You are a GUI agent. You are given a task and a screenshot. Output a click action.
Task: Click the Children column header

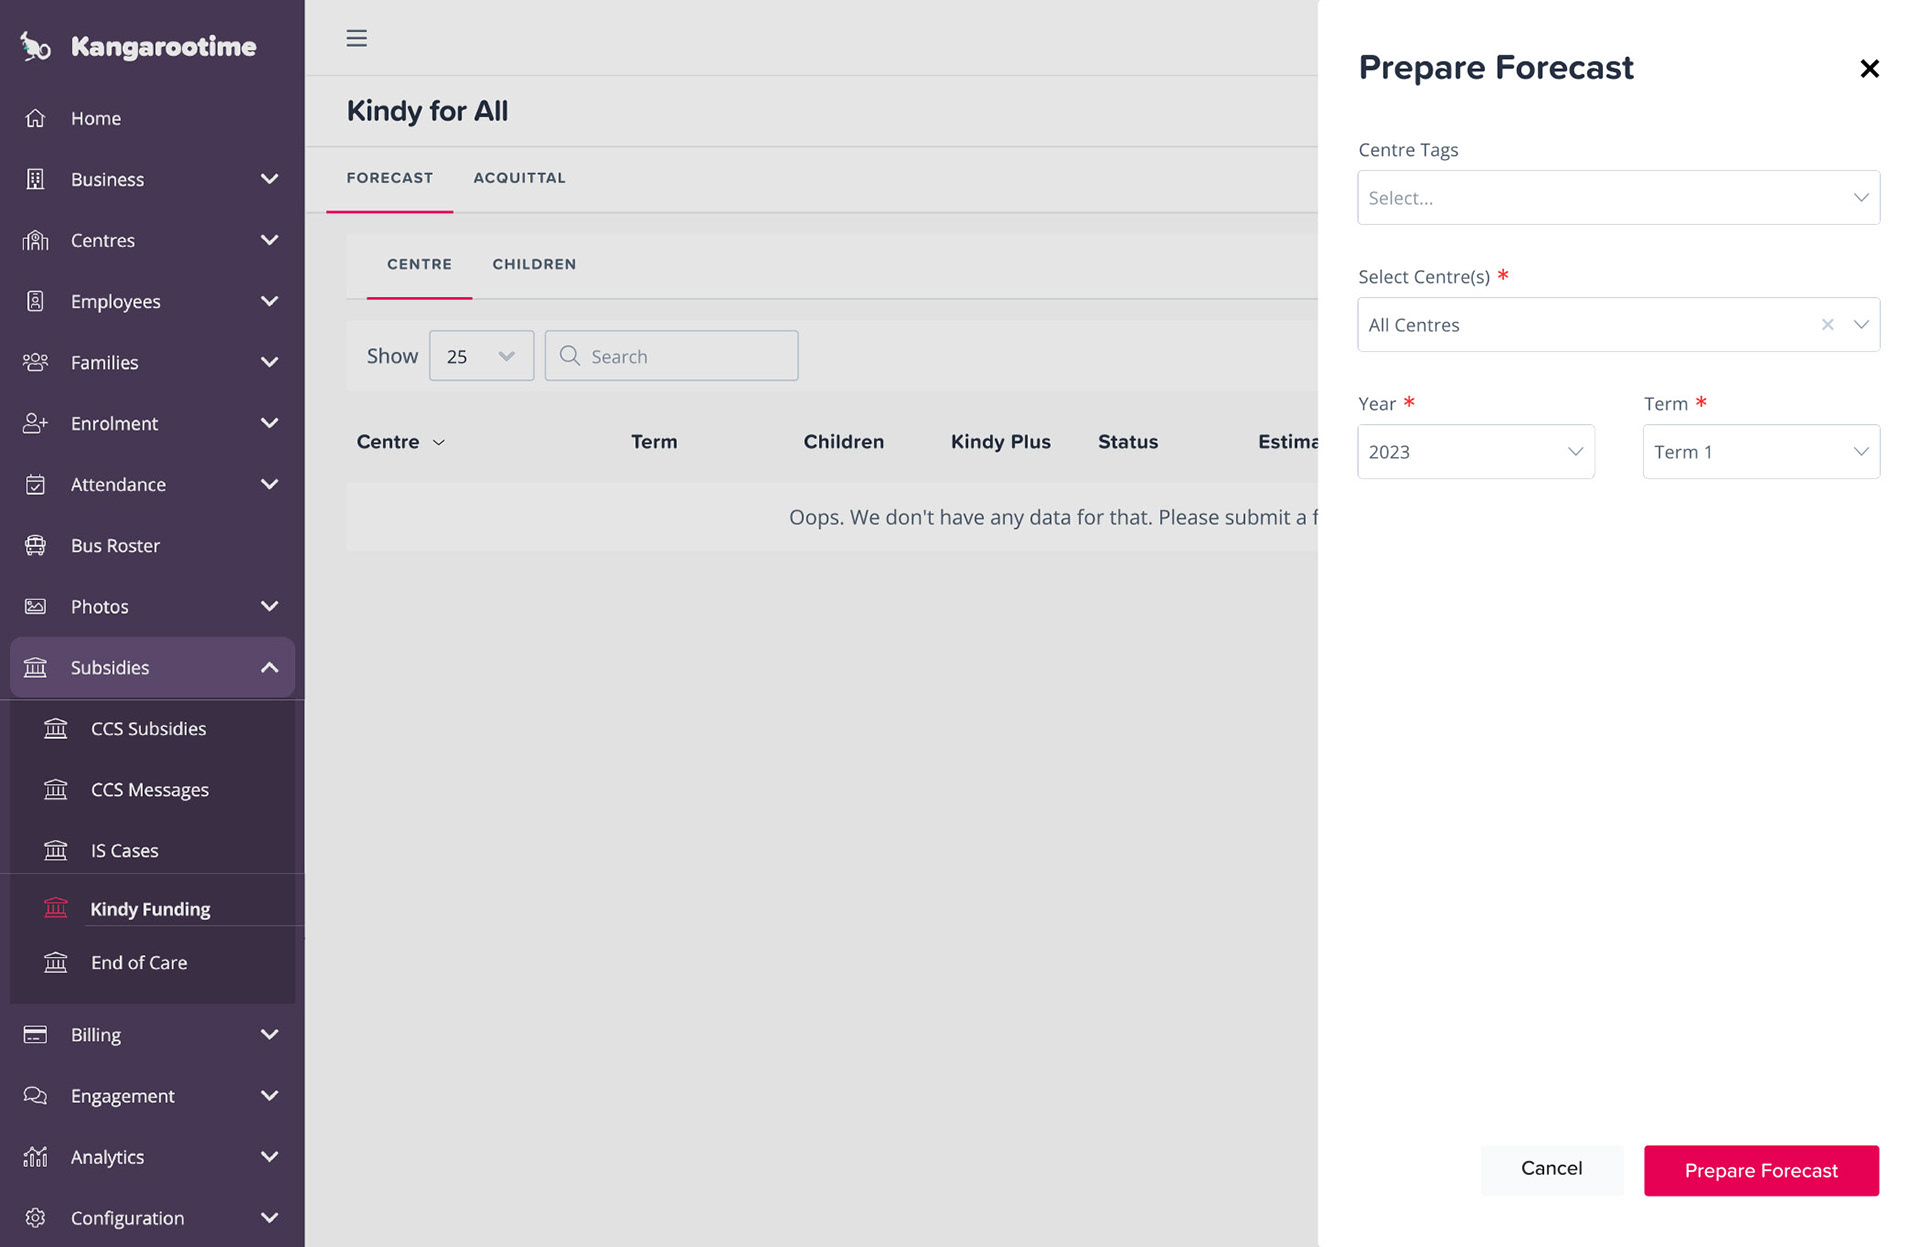coord(843,441)
